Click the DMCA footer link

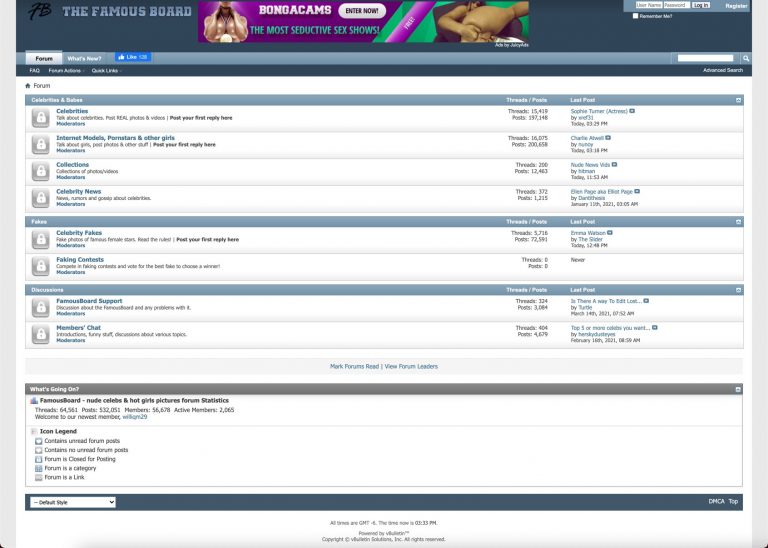(x=716, y=501)
